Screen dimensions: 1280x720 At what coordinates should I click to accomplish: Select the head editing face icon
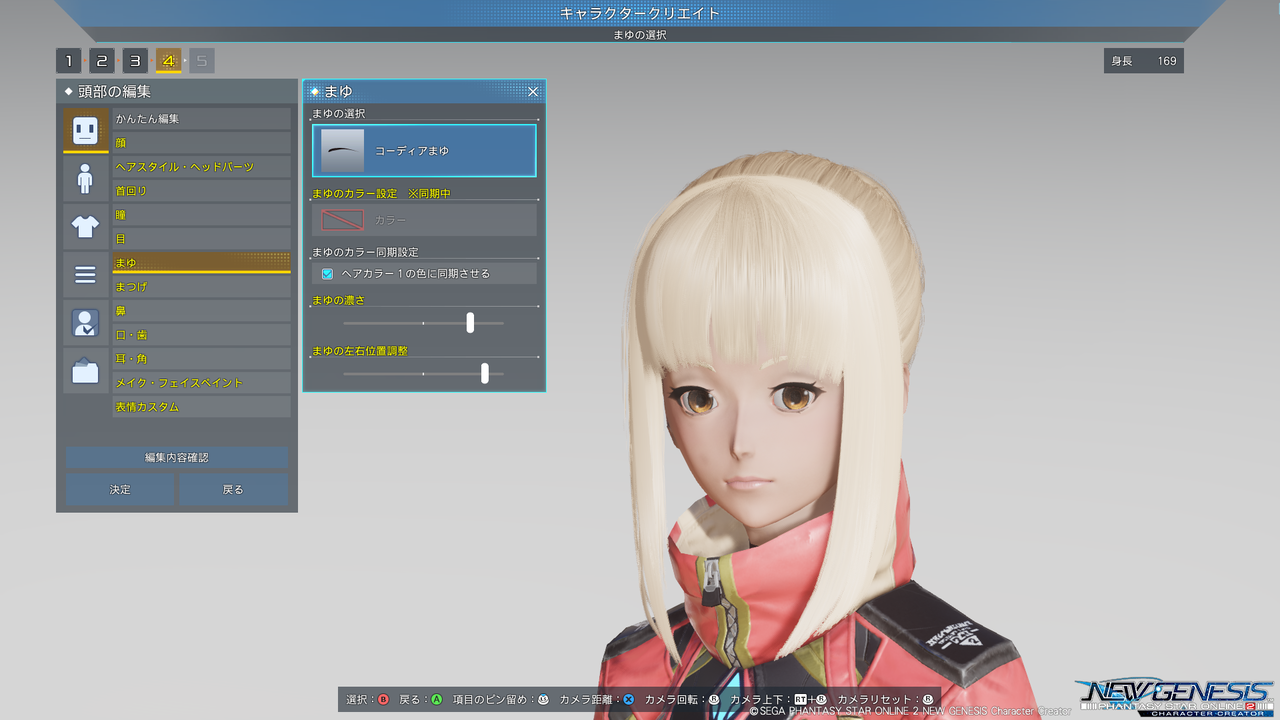85,130
